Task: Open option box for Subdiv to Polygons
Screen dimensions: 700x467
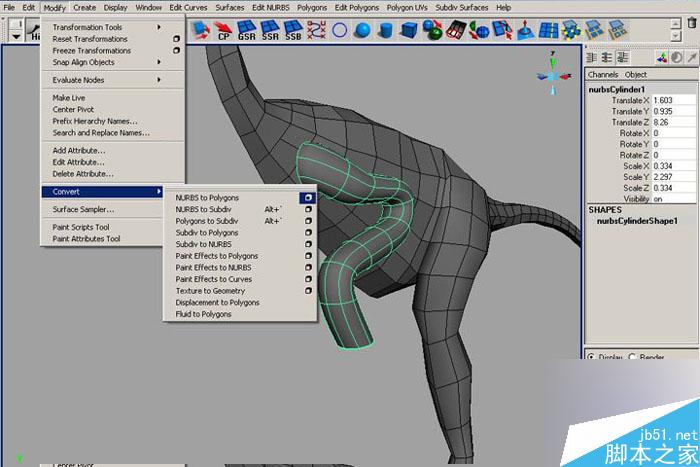Action: click(308, 232)
